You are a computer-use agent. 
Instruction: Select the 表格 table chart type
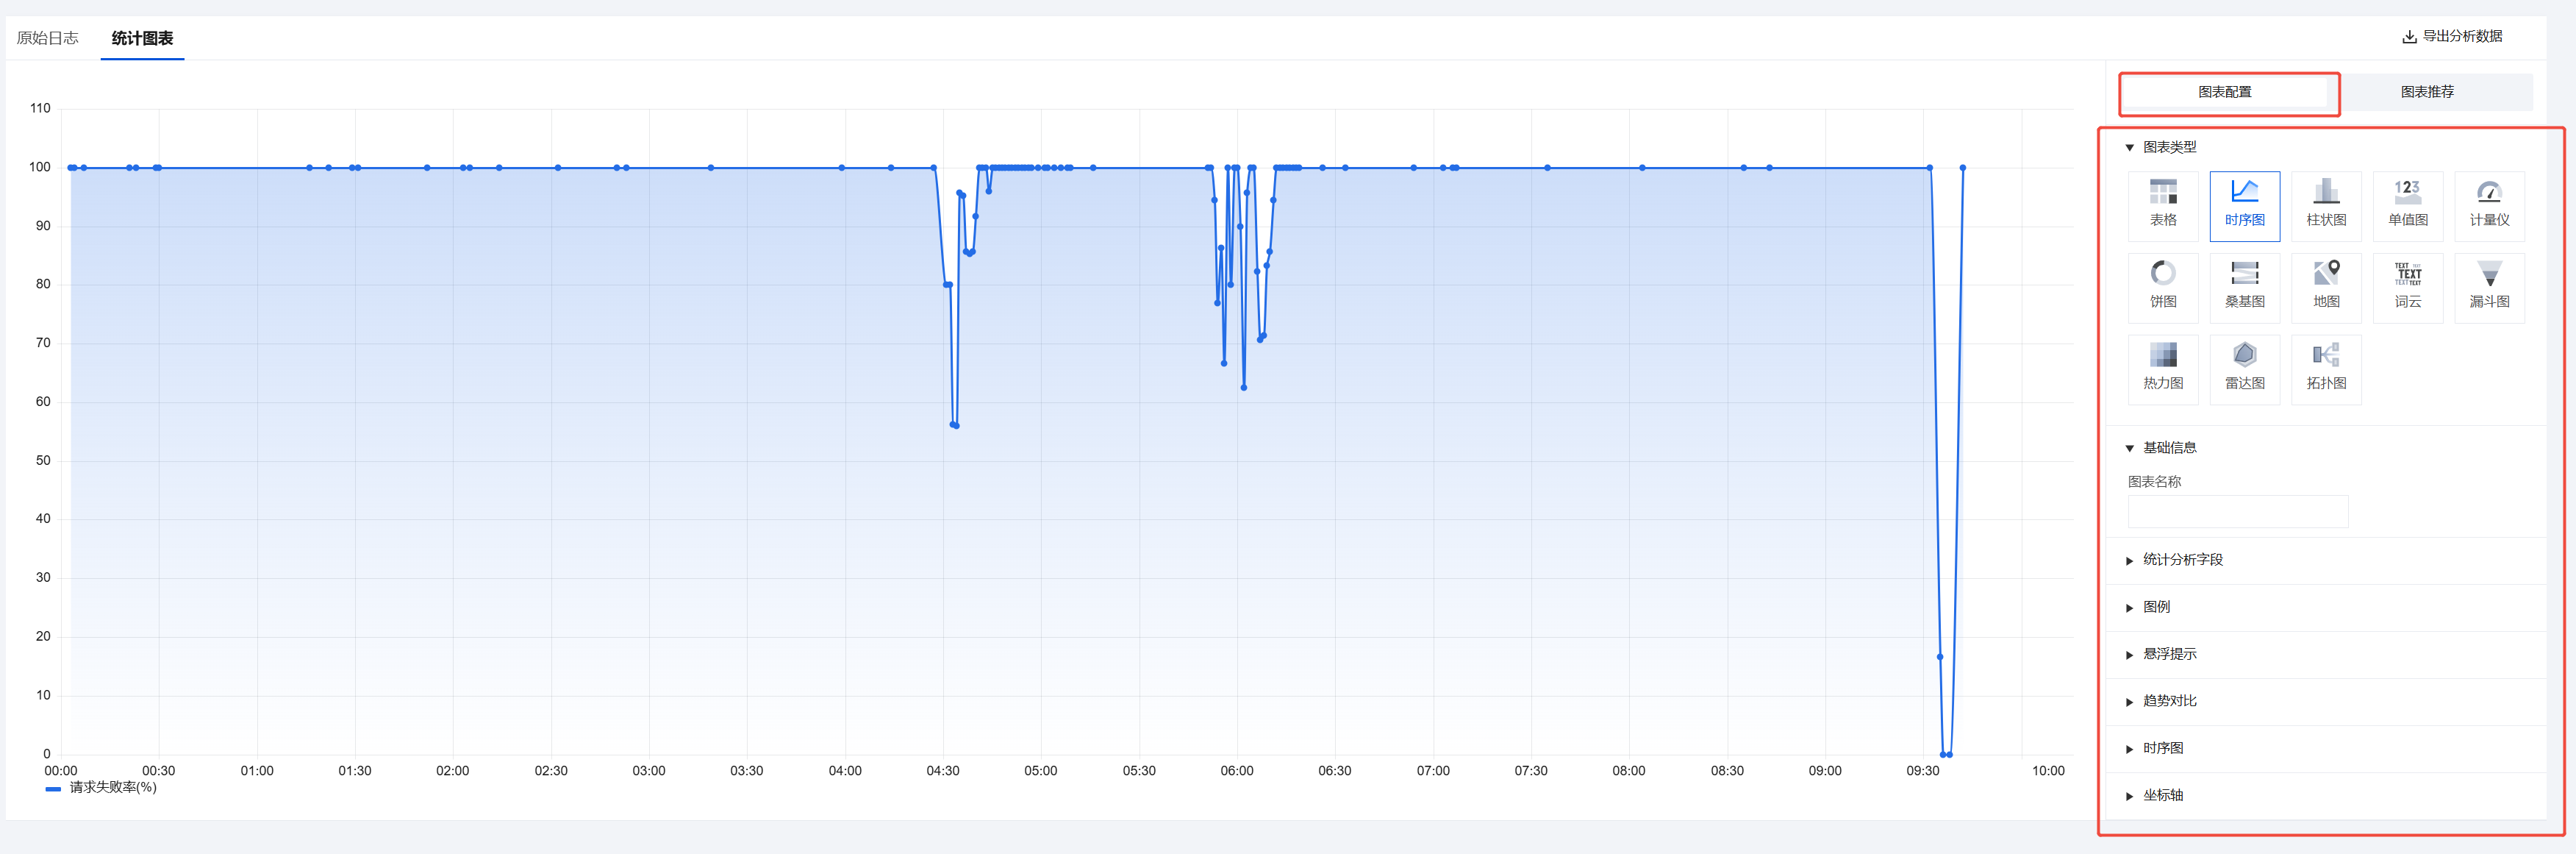pos(2163,205)
